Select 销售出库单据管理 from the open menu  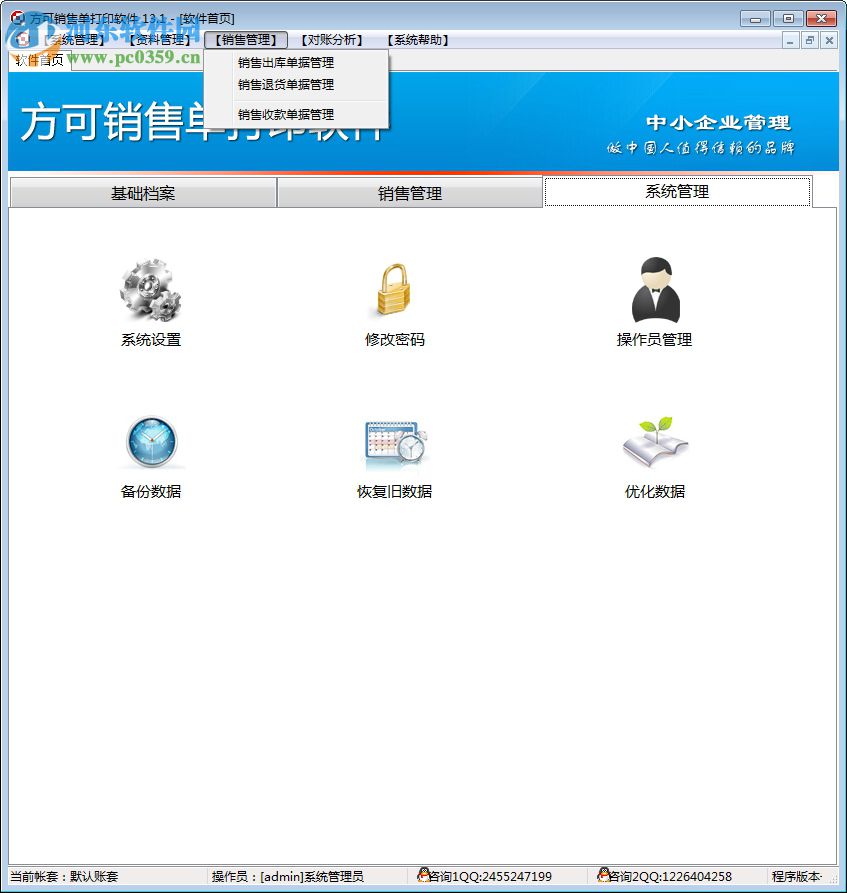(x=285, y=61)
